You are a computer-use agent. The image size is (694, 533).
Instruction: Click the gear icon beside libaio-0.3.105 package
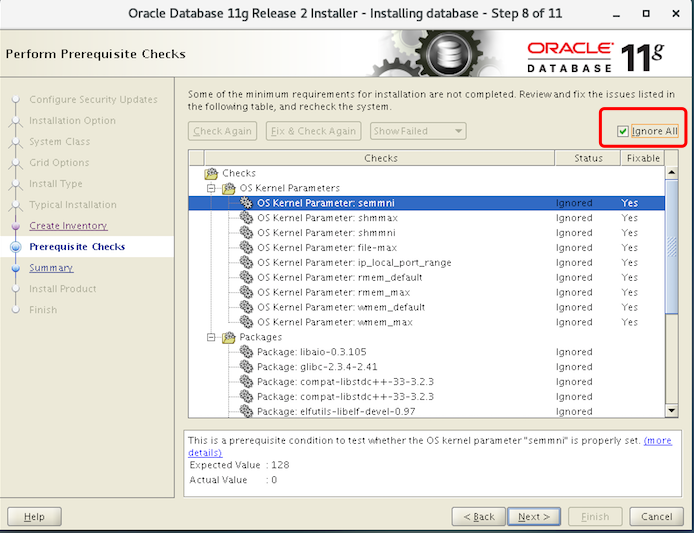point(246,352)
